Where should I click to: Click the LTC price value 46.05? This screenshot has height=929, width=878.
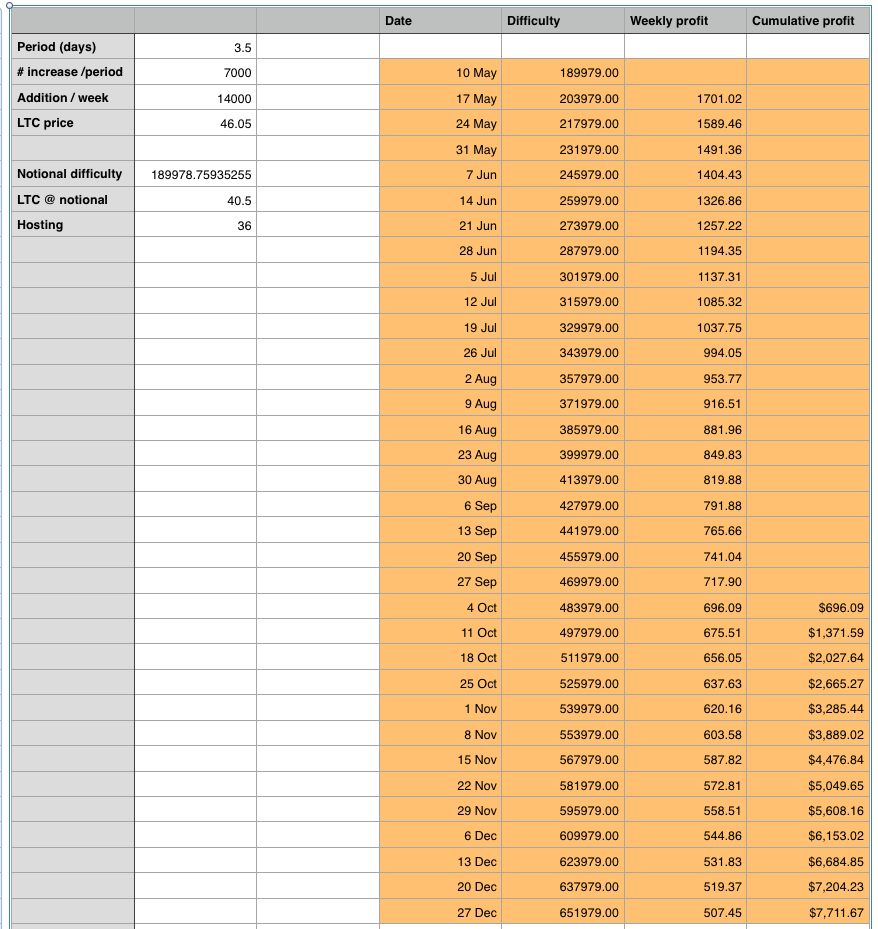click(196, 123)
